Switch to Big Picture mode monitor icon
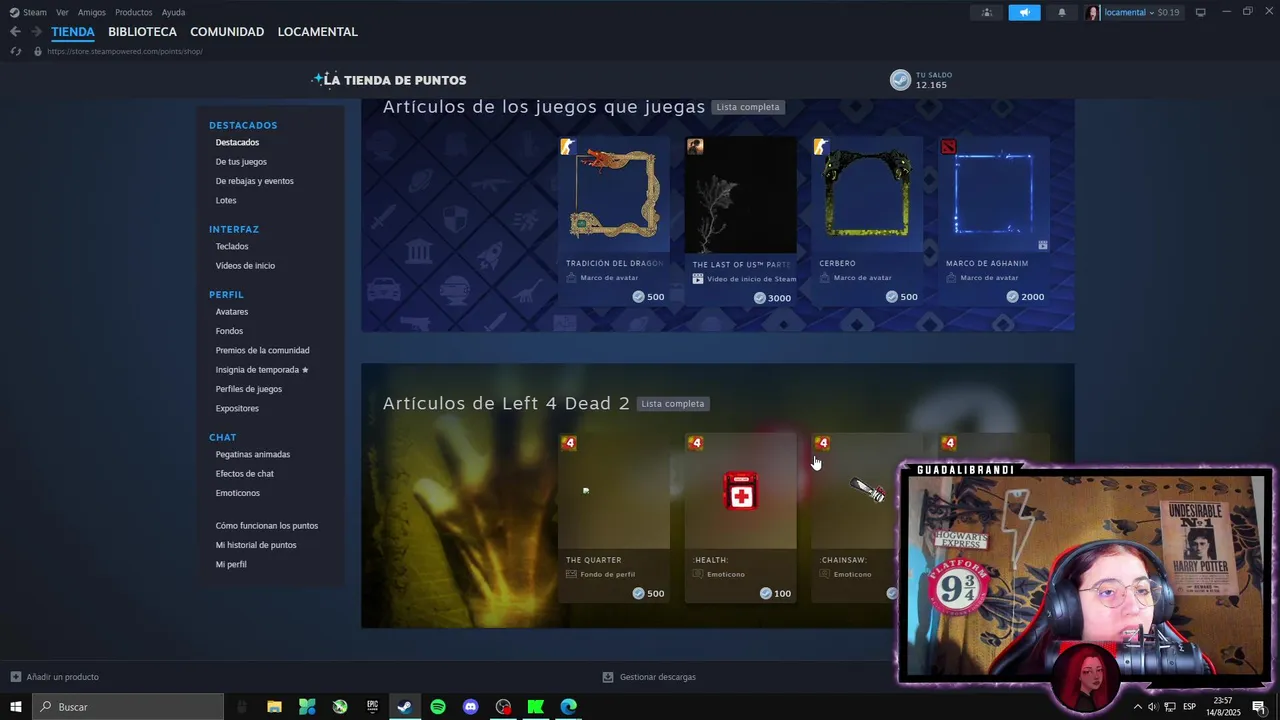1280x720 pixels. click(x=1200, y=12)
